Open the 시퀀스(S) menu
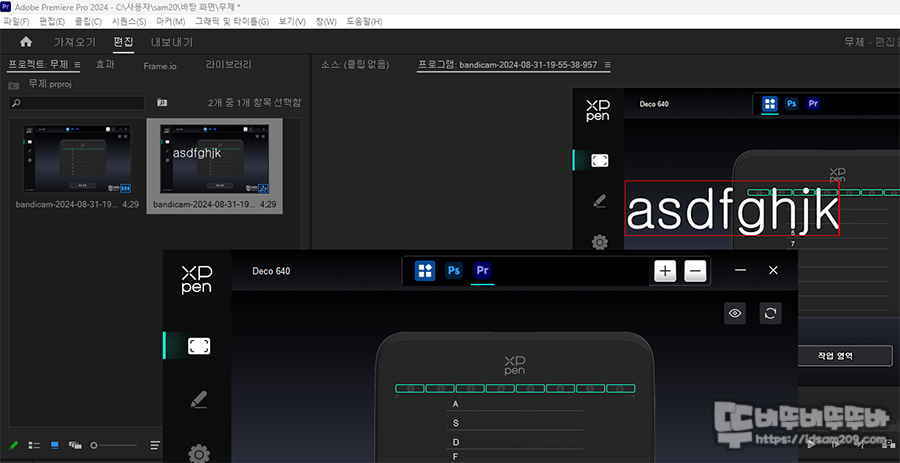 coord(129,22)
